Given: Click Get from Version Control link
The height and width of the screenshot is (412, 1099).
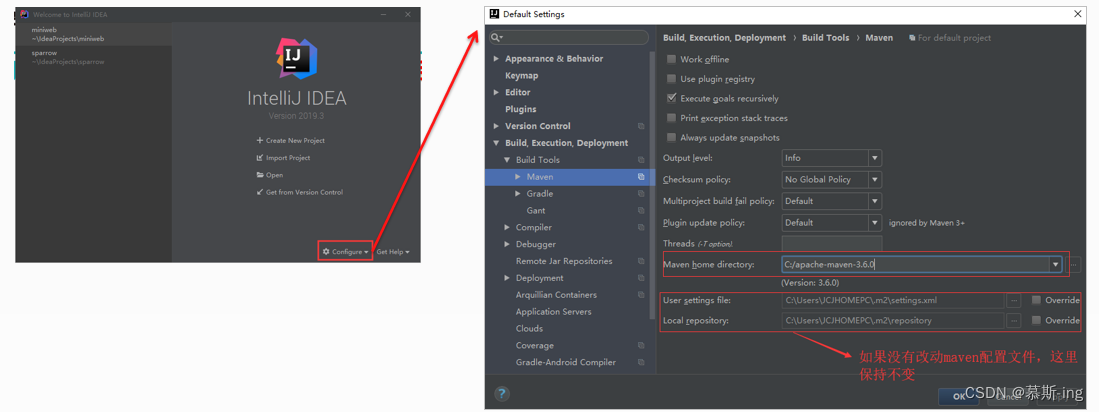Looking at the screenshot, I should coord(304,192).
